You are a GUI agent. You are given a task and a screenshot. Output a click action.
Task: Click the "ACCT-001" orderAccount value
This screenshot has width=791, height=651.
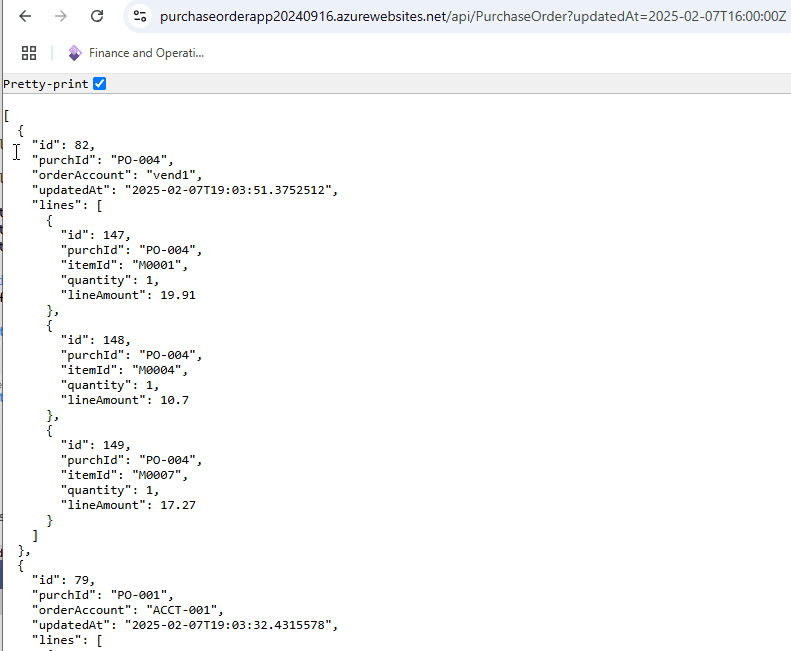point(182,610)
